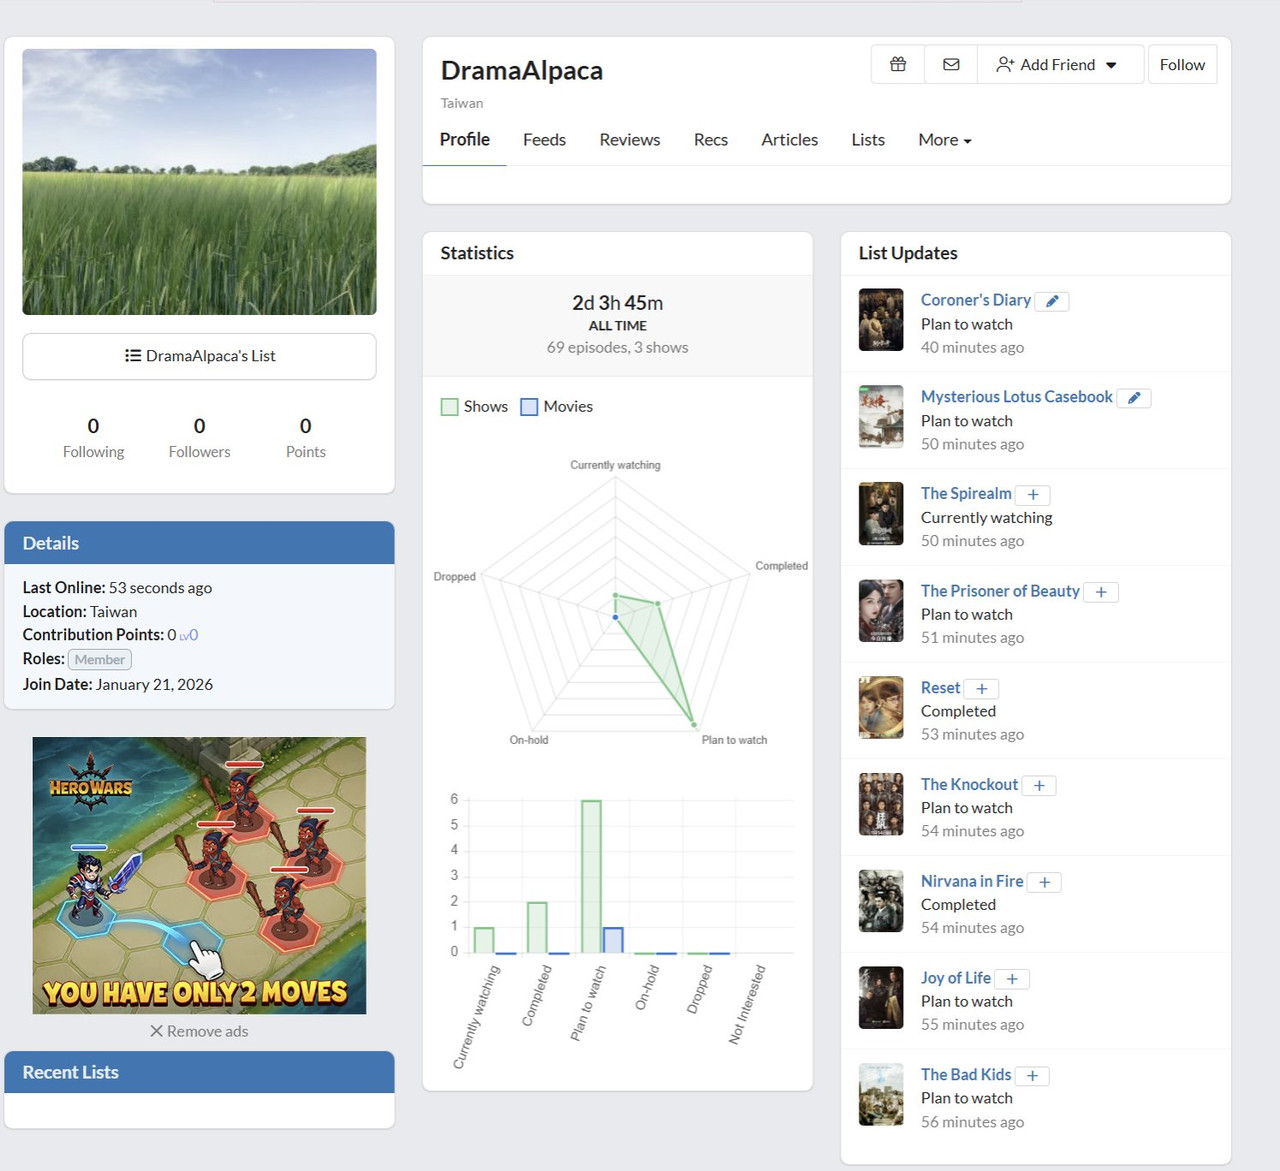Expand the Add Friend dropdown
Image resolution: width=1280 pixels, height=1171 pixels.
pos(1060,64)
